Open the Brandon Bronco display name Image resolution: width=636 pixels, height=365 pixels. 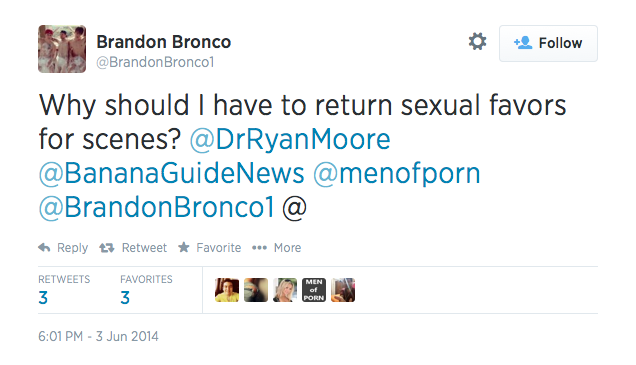coord(163,42)
